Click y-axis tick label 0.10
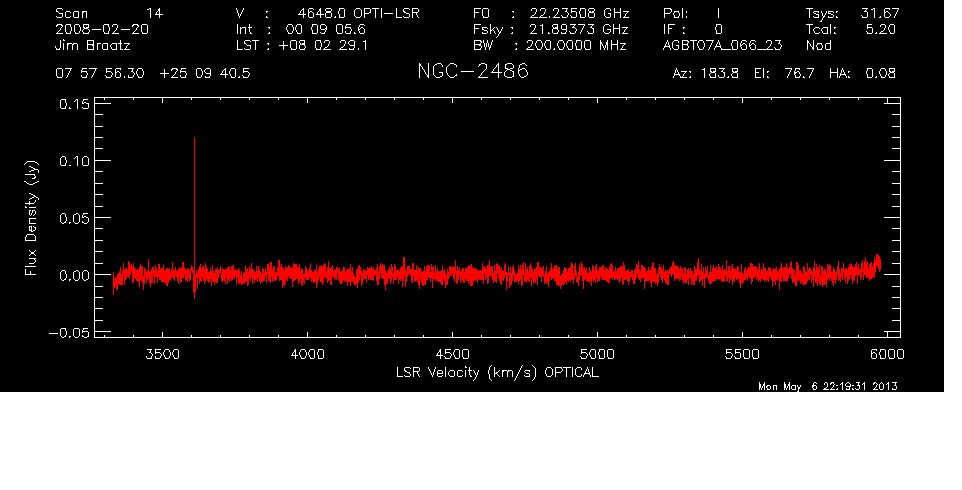The width and height of the screenshot is (962, 490). pos(74,161)
